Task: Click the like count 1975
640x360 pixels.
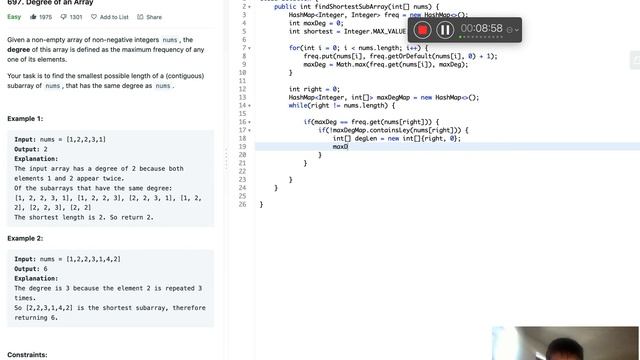Action: tap(45, 17)
